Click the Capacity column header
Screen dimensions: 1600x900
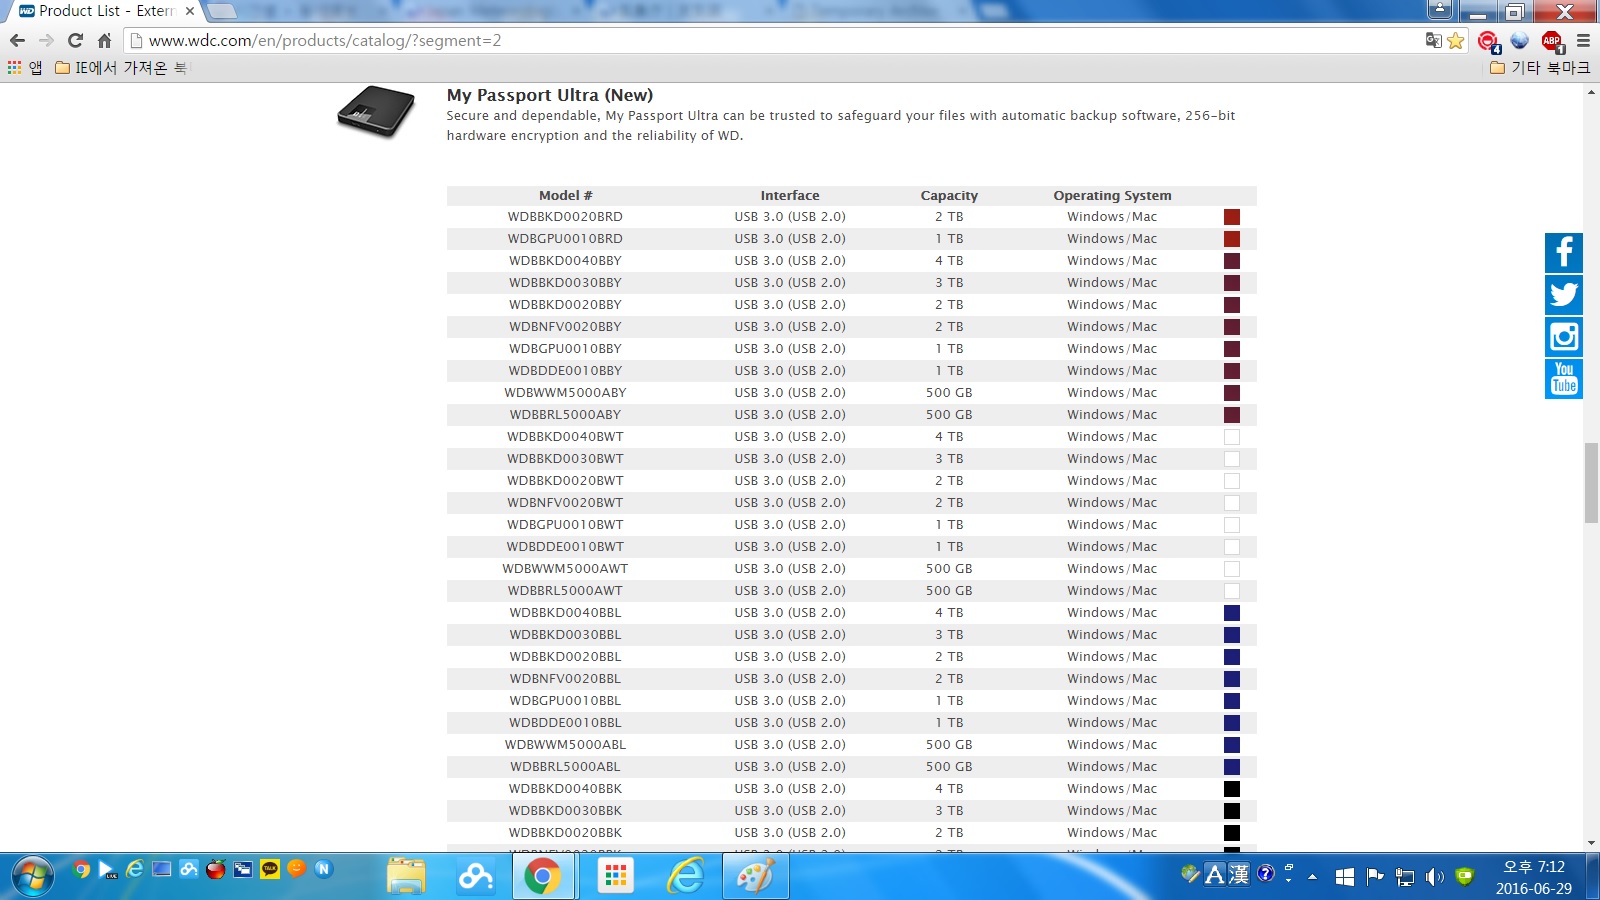tap(949, 196)
